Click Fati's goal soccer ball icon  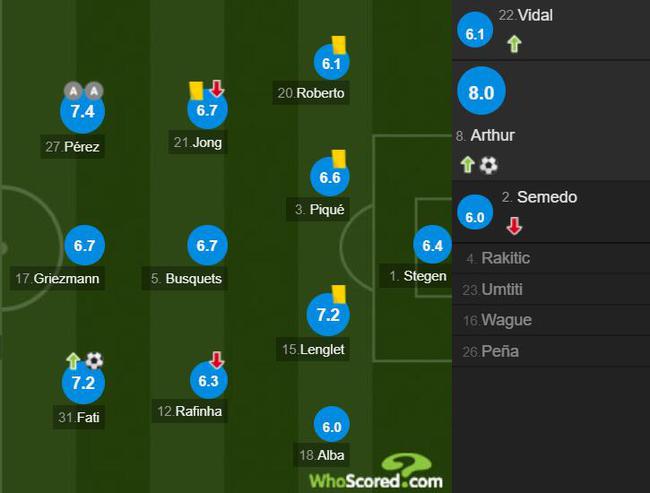point(94,360)
